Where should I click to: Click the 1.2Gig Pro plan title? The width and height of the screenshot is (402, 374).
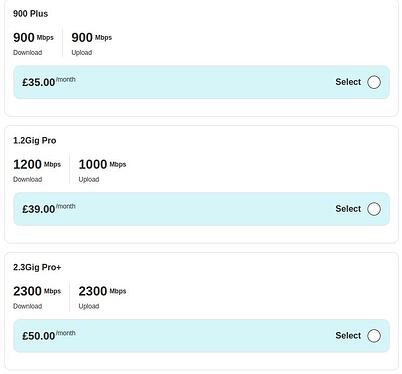(34, 140)
